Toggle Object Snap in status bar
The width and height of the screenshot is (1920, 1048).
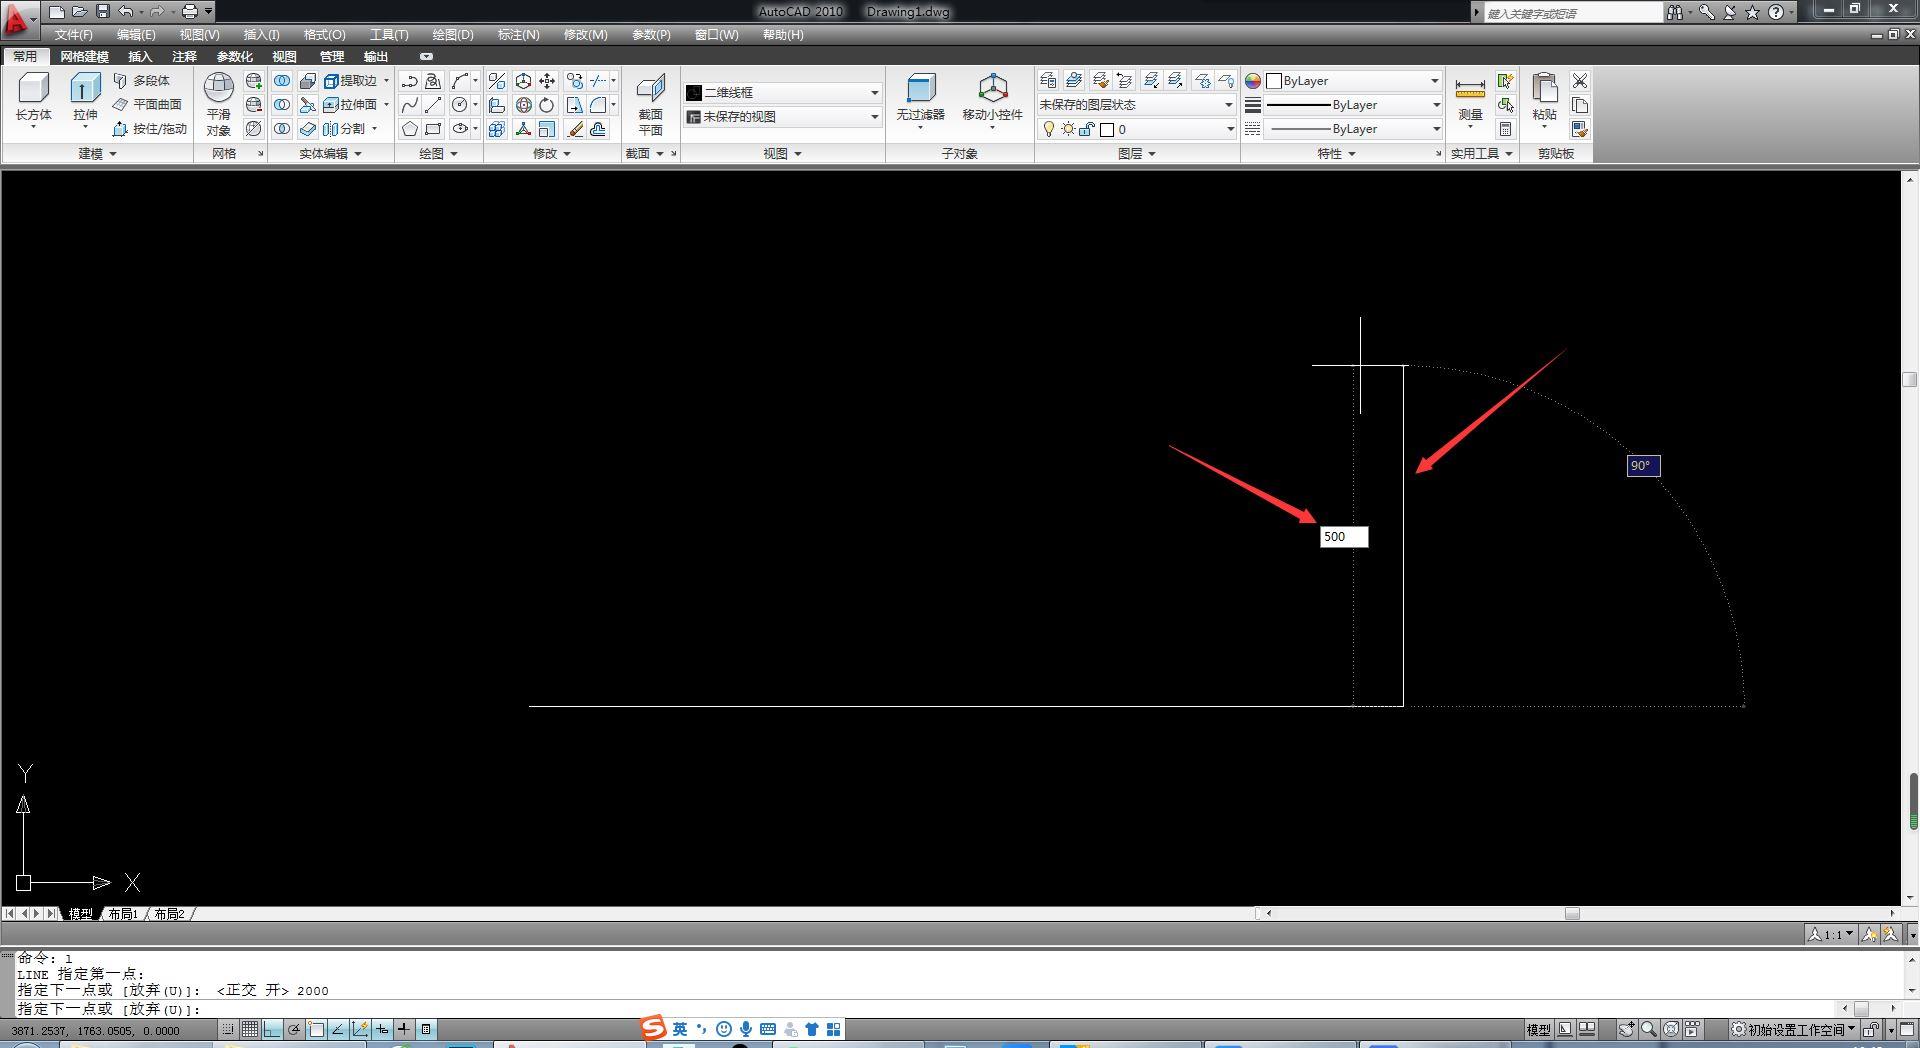[316, 1029]
